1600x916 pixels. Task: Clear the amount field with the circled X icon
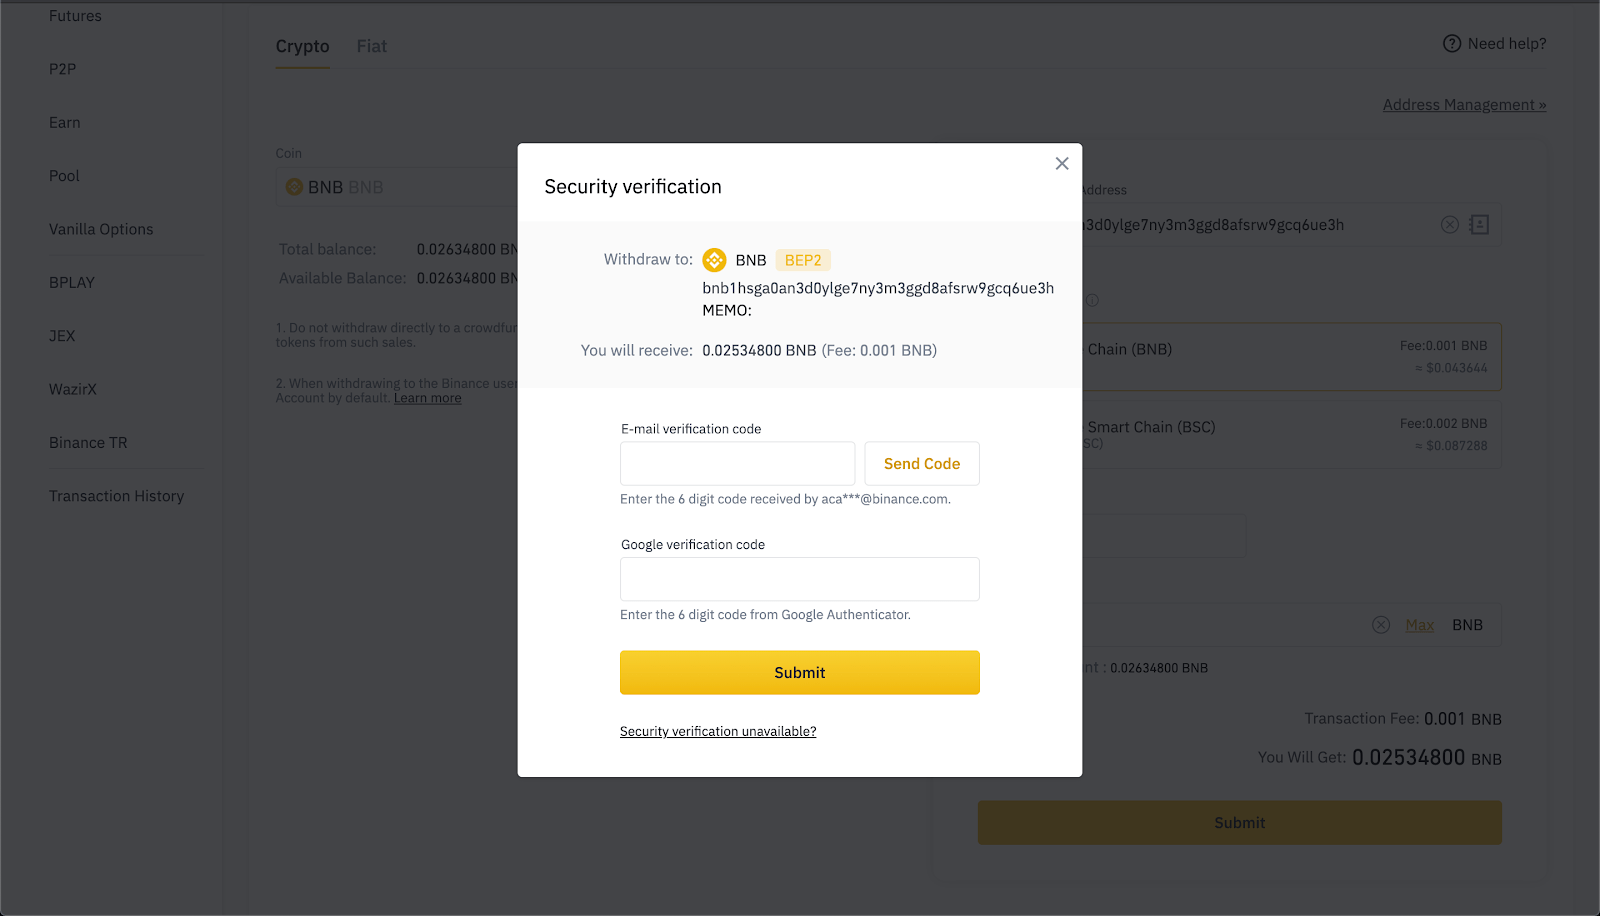pyautogui.click(x=1380, y=624)
